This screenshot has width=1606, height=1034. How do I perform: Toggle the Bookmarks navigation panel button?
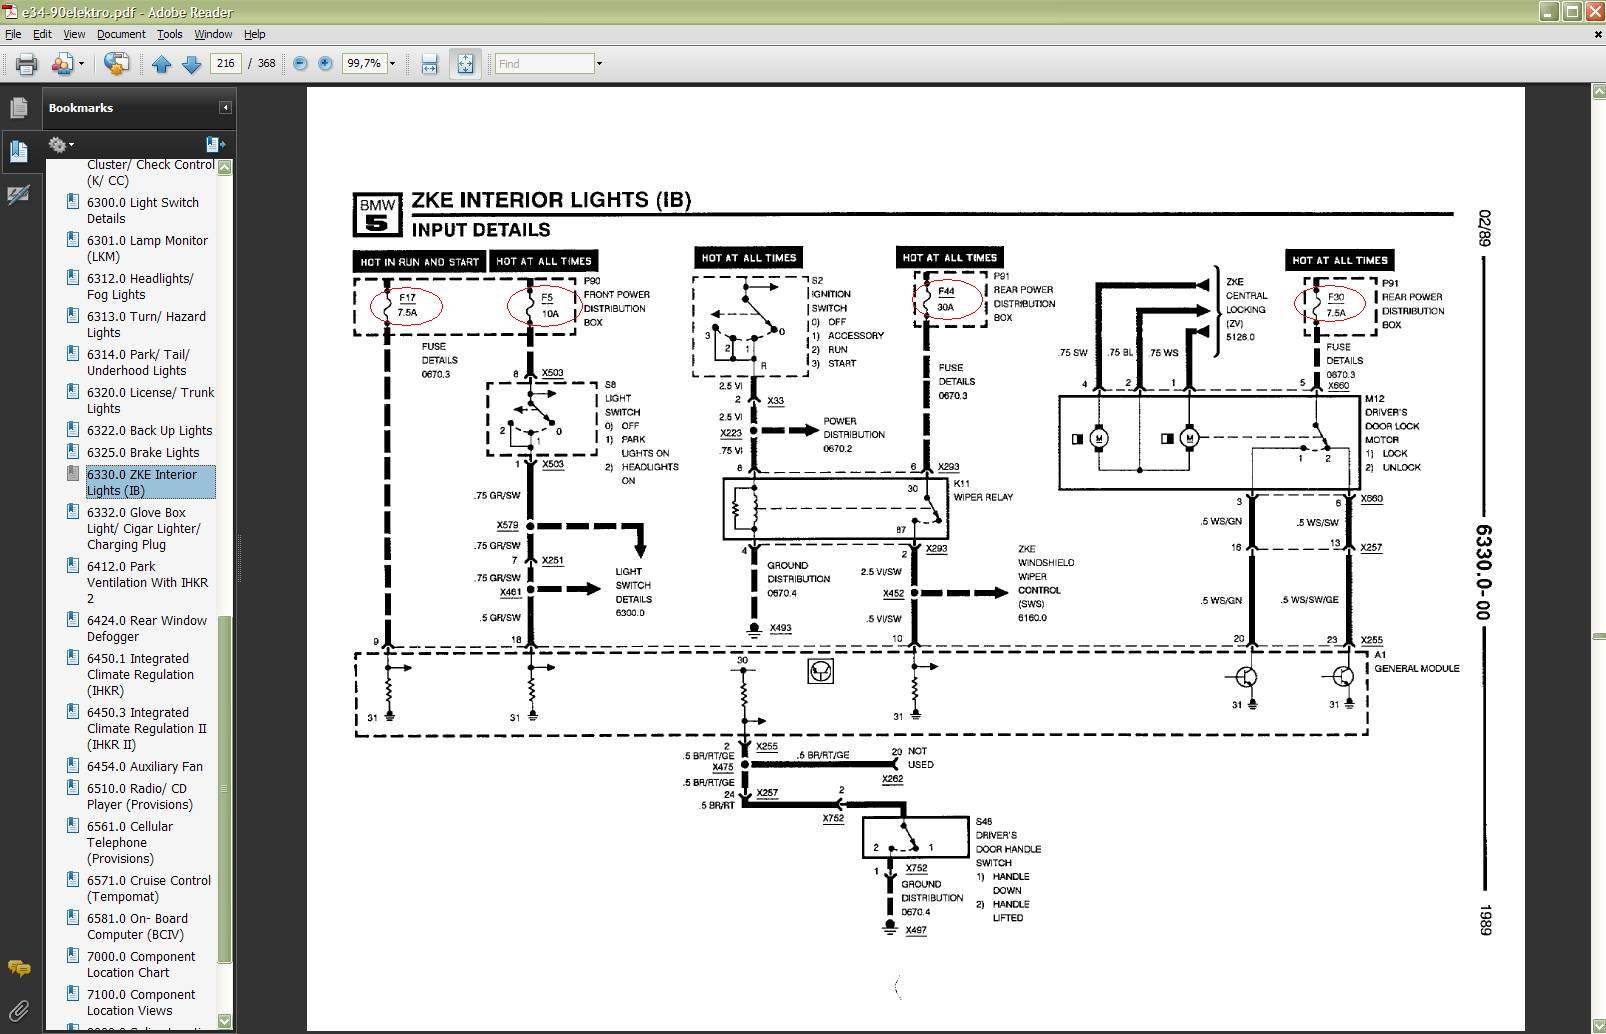19,151
